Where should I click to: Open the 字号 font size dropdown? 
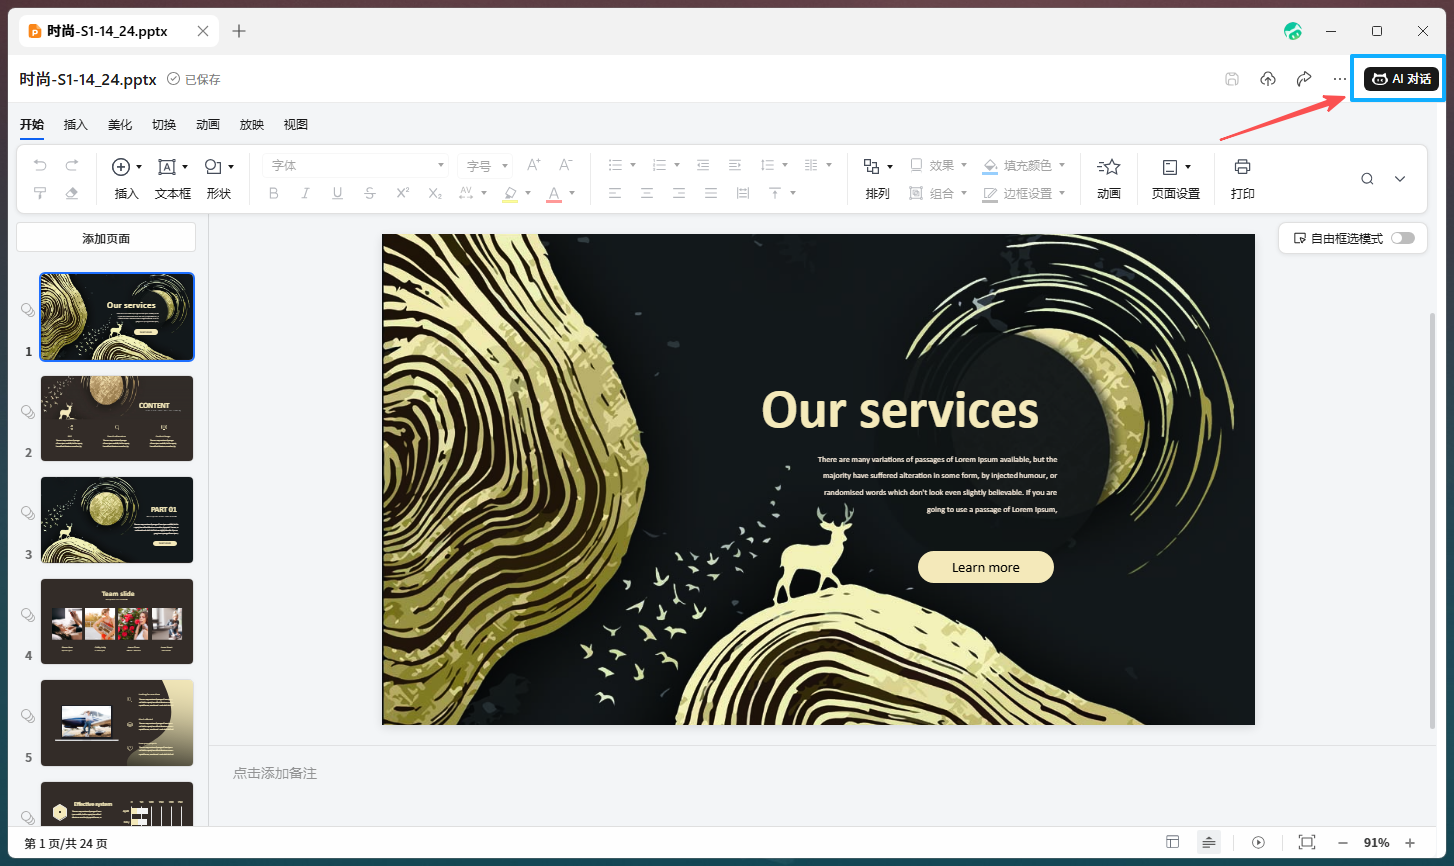(485, 166)
